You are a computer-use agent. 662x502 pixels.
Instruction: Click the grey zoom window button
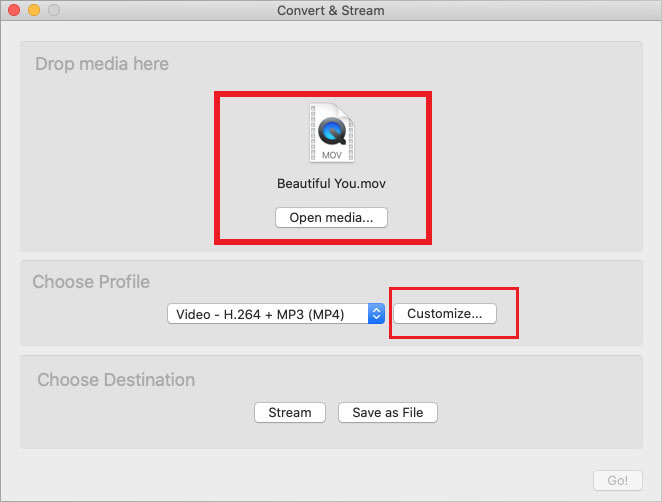pos(54,11)
